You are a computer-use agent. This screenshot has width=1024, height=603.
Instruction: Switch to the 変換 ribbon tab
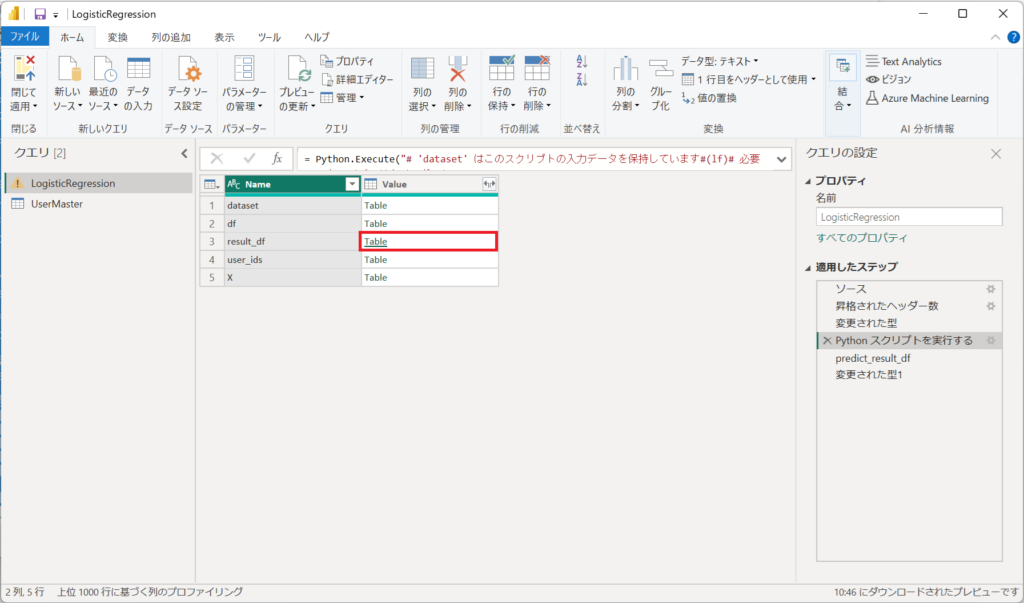117,37
